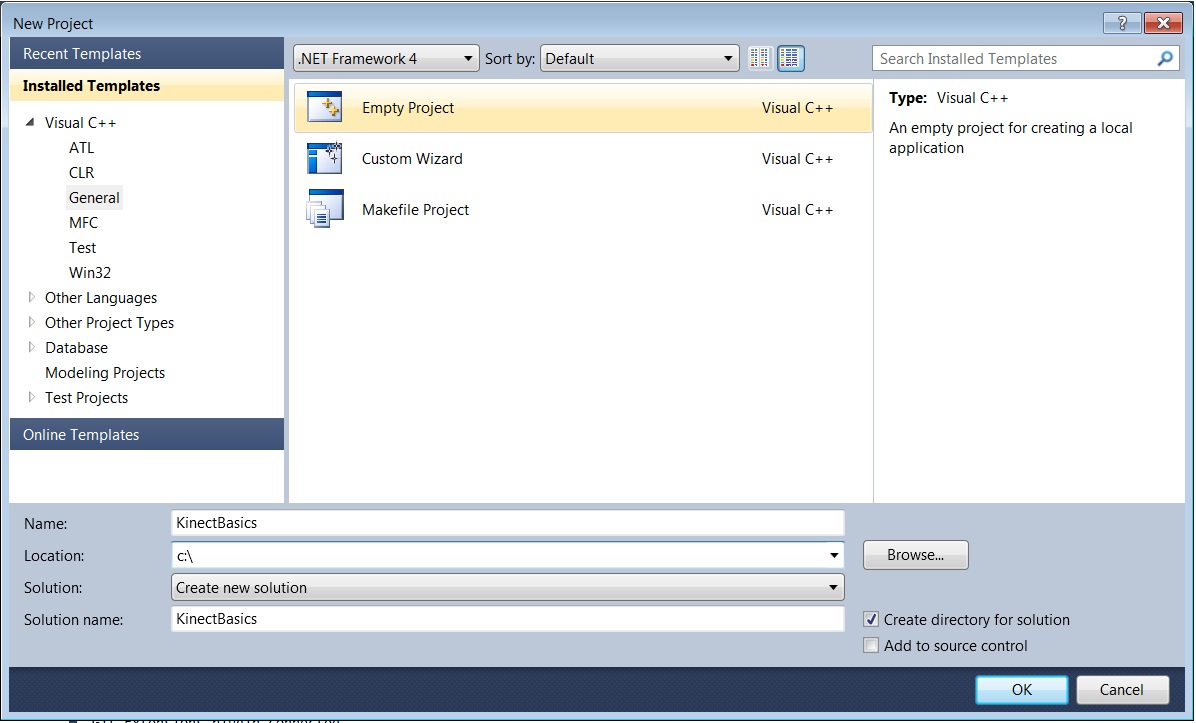Viewport: 1196px width, 723px height.
Task: Expand the Other Project Types node
Action: tap(31, 322)
